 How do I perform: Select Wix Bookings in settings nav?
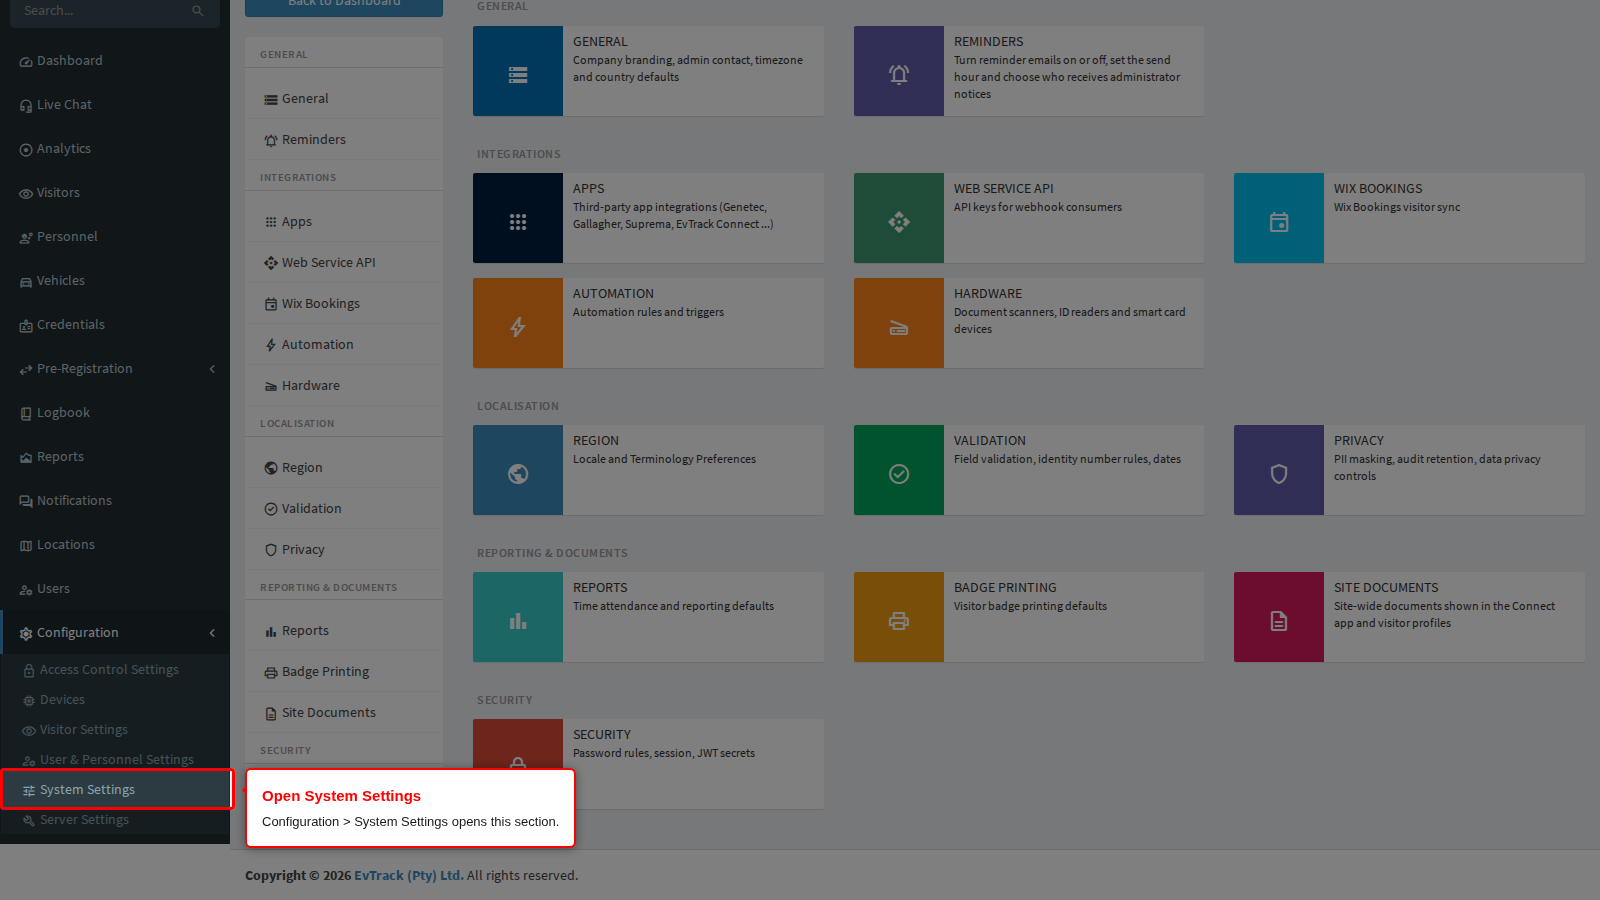[x=344, y=304]
